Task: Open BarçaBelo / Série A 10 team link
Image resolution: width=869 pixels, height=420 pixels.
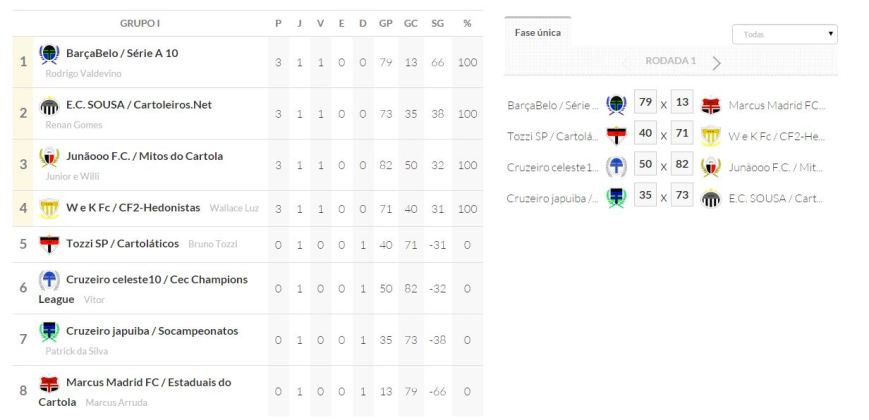Action: 122,53
